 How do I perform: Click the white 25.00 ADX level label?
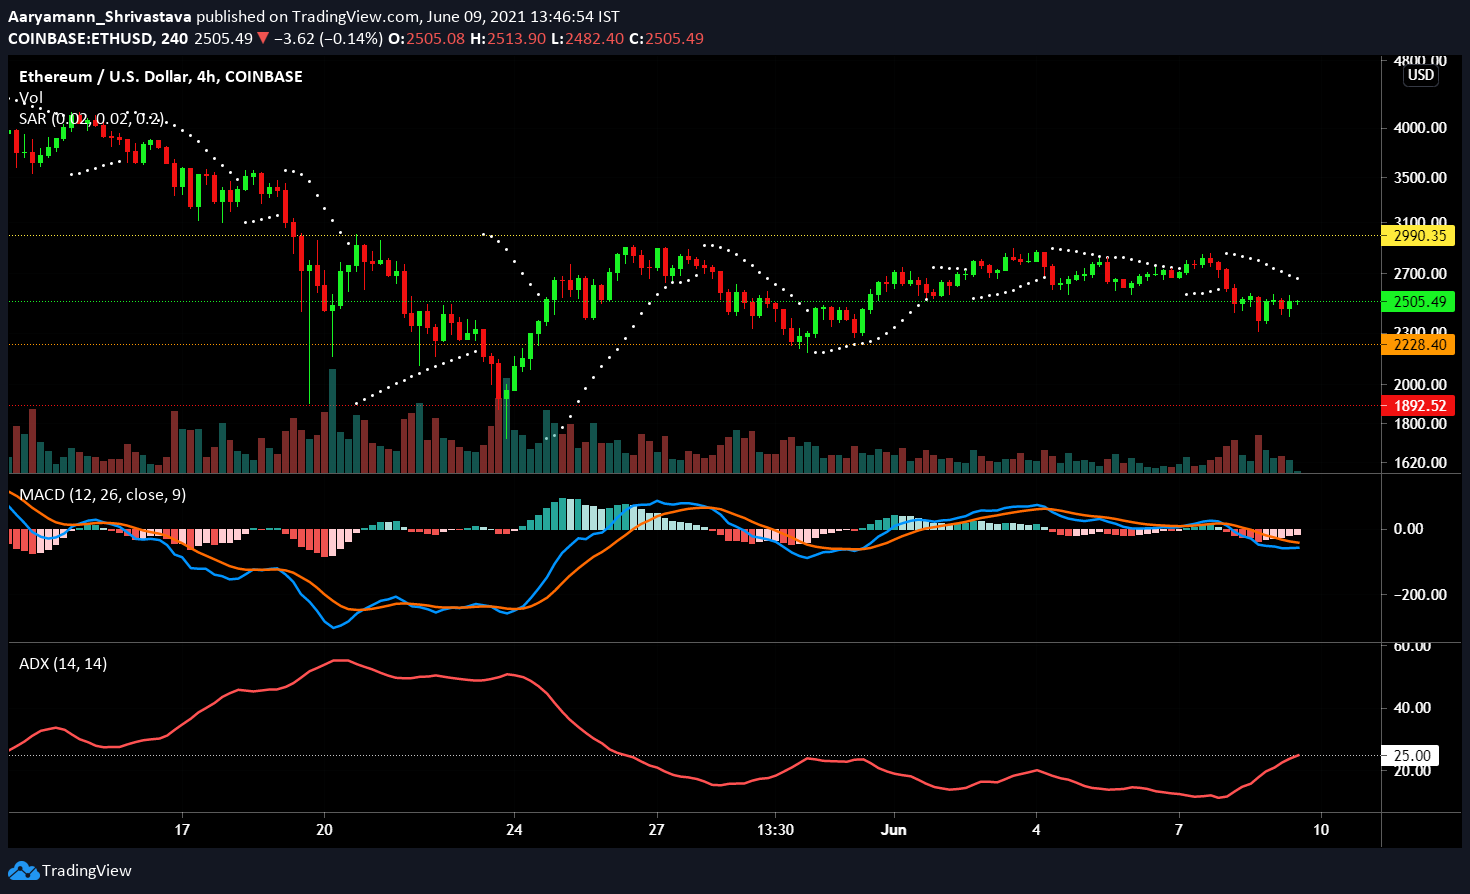click(1412, 756)
